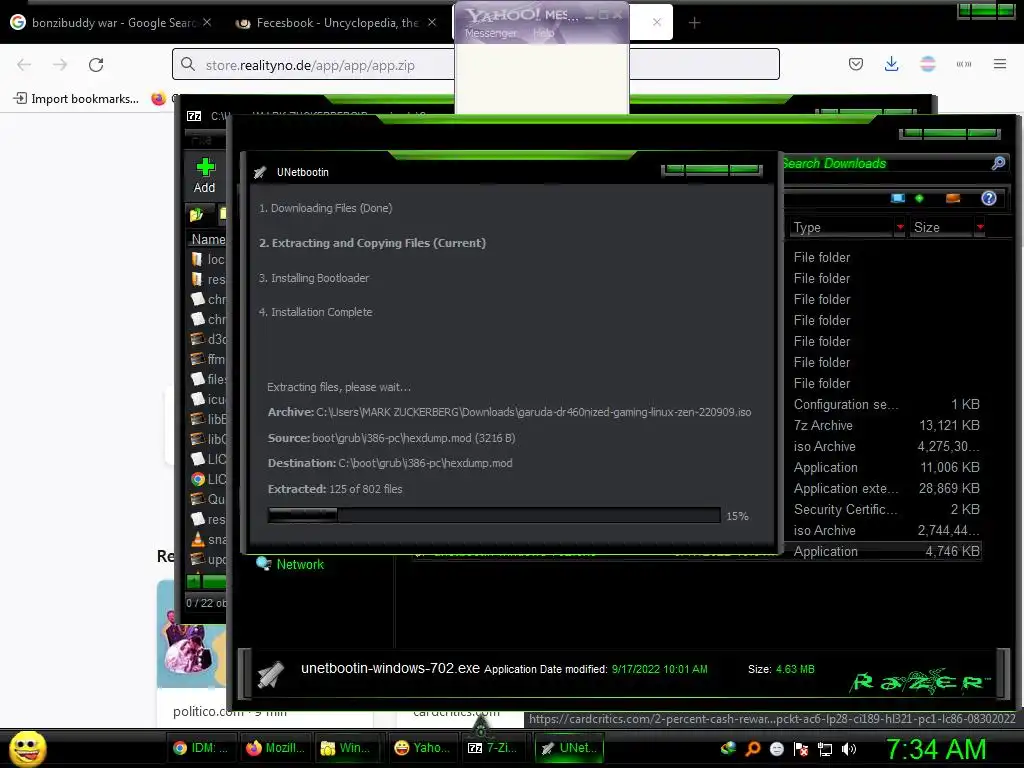
Task: Click the search magnifier in Explorer search box
Action: 998,163
